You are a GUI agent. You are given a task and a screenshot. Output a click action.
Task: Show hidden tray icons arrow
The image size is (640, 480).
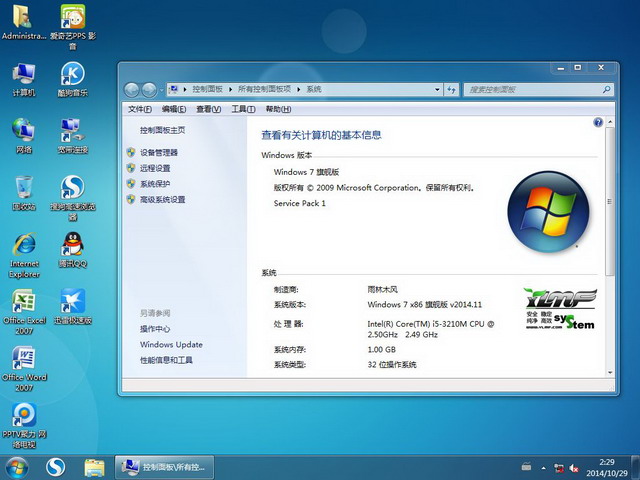click(x=543, y=468)
